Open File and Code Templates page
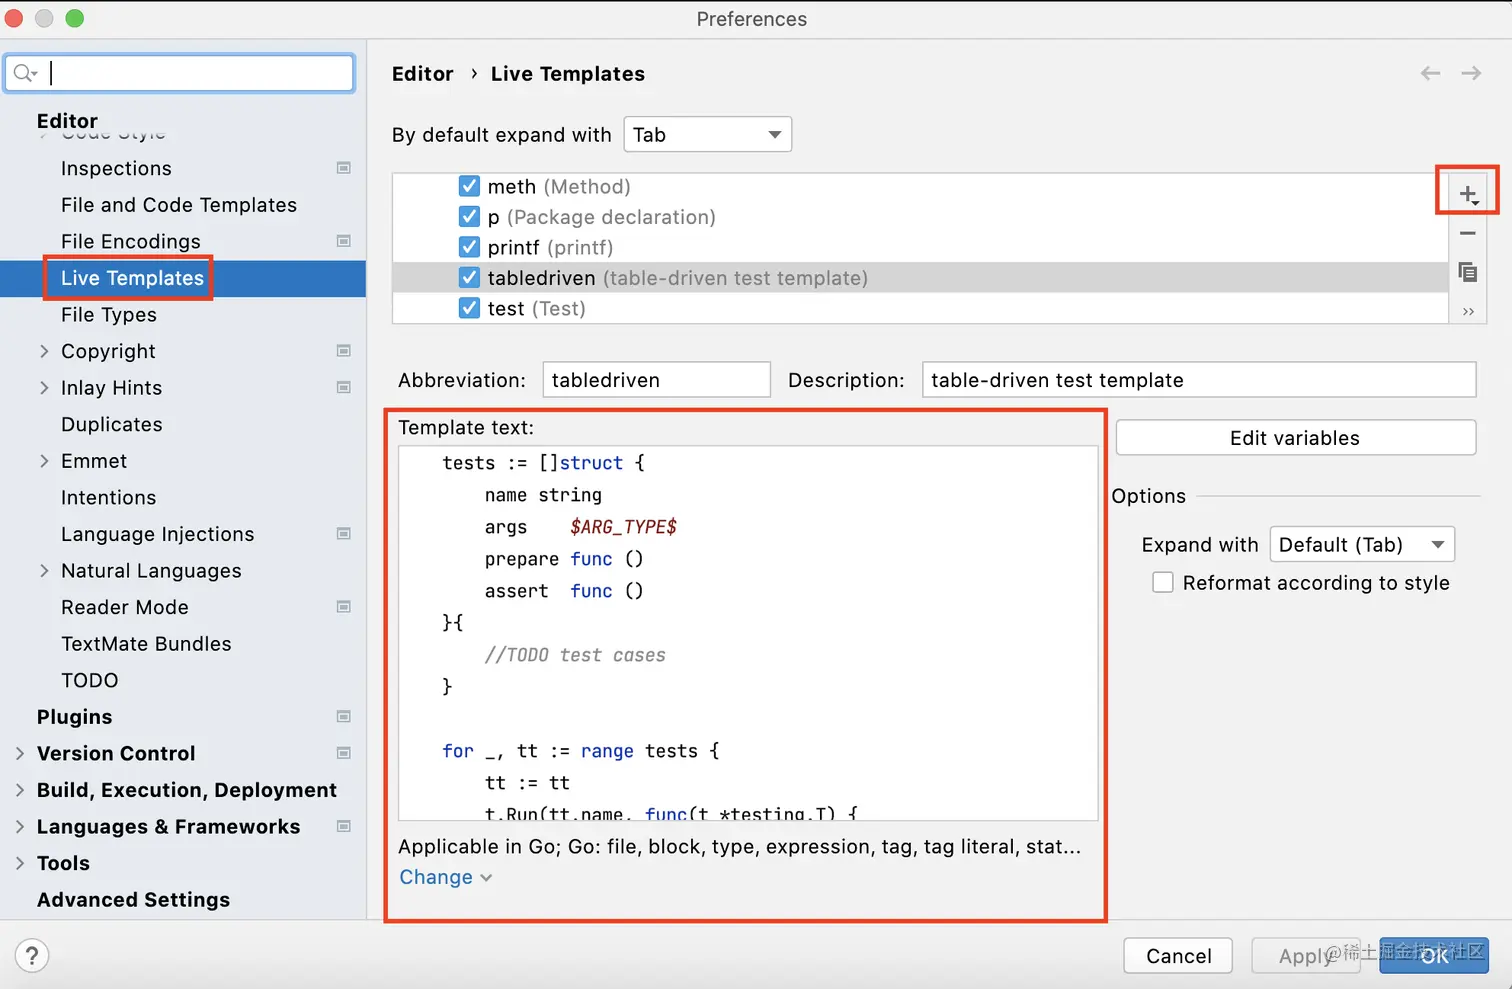This screenshot has width=1512, height=989. click(179, 205)
